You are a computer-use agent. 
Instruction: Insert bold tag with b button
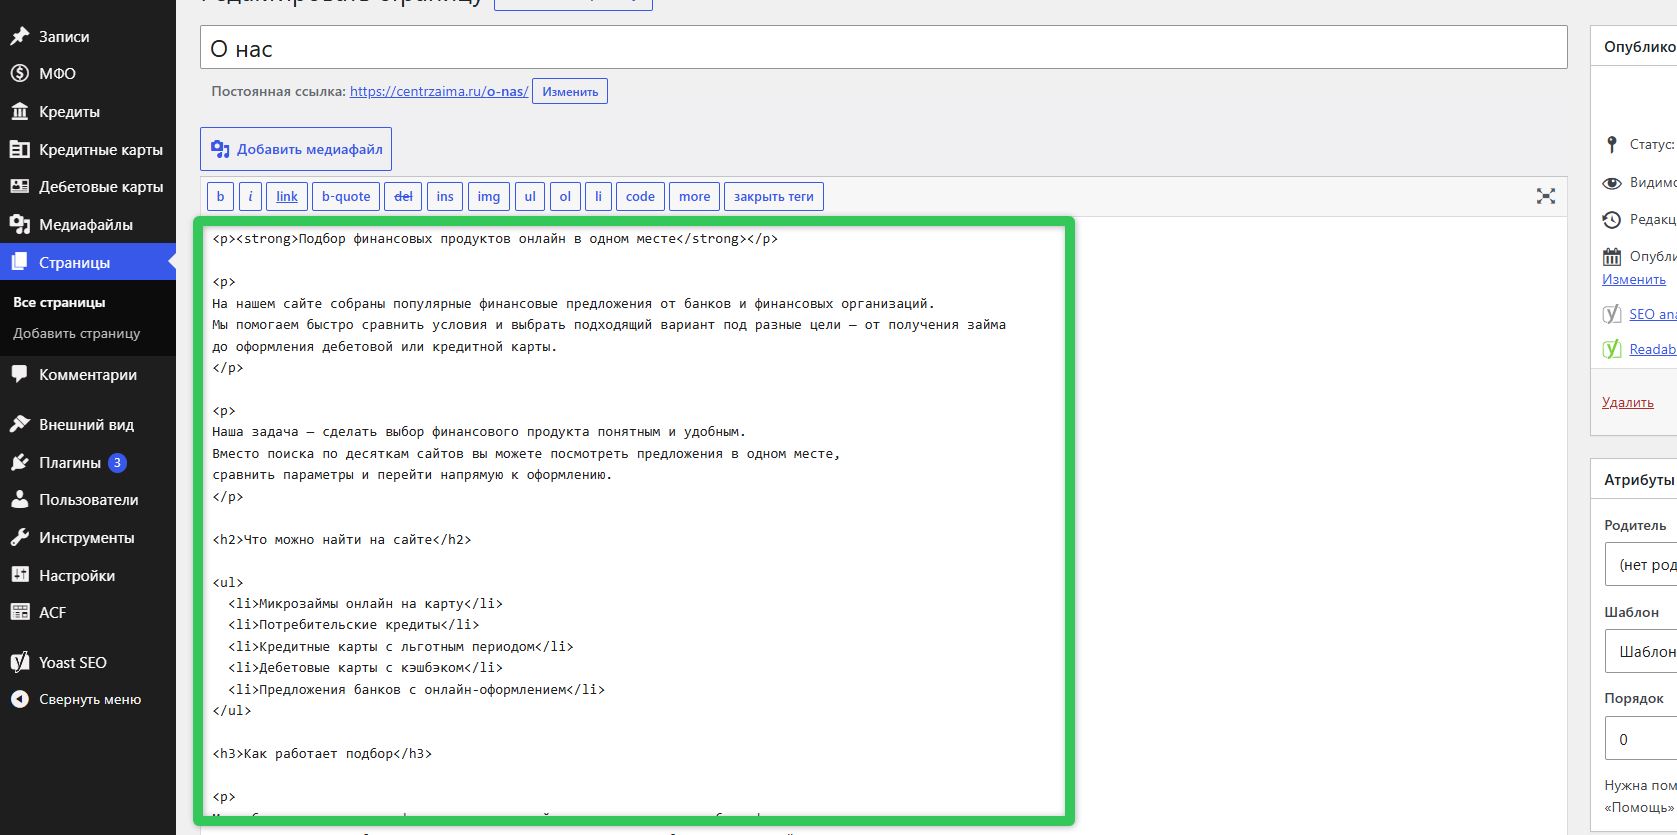(220, 196)
